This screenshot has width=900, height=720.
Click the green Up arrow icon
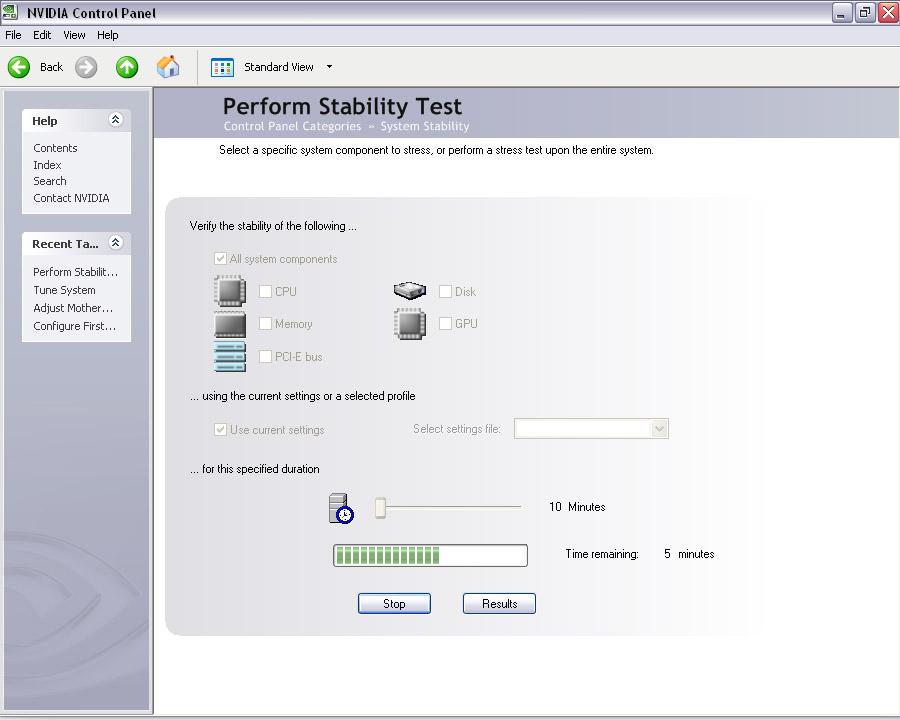coord(127,67)
